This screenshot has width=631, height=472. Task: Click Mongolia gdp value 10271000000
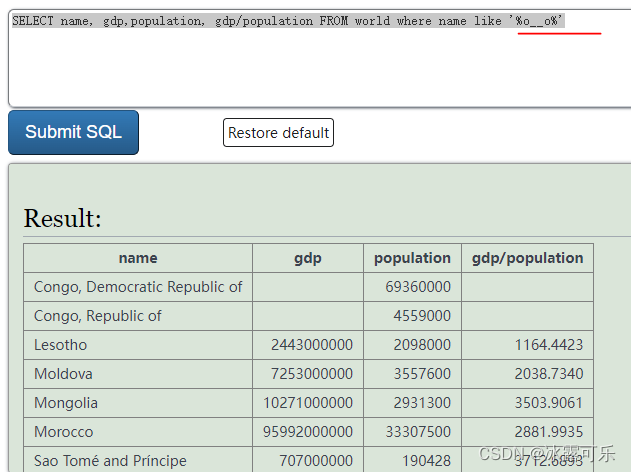pyautogui.click(x=308, y=403)
